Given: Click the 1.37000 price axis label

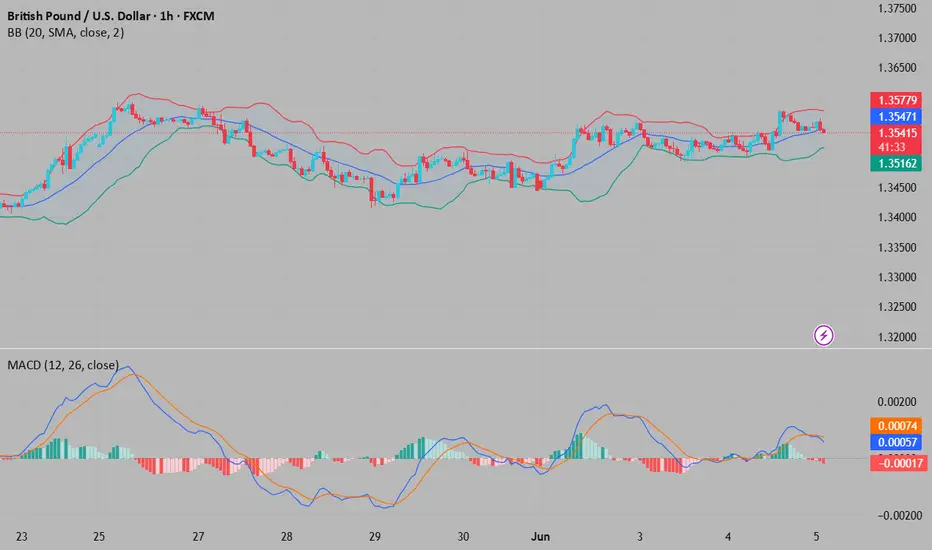Looking at the screenshot, I should [x=897, y=38].
